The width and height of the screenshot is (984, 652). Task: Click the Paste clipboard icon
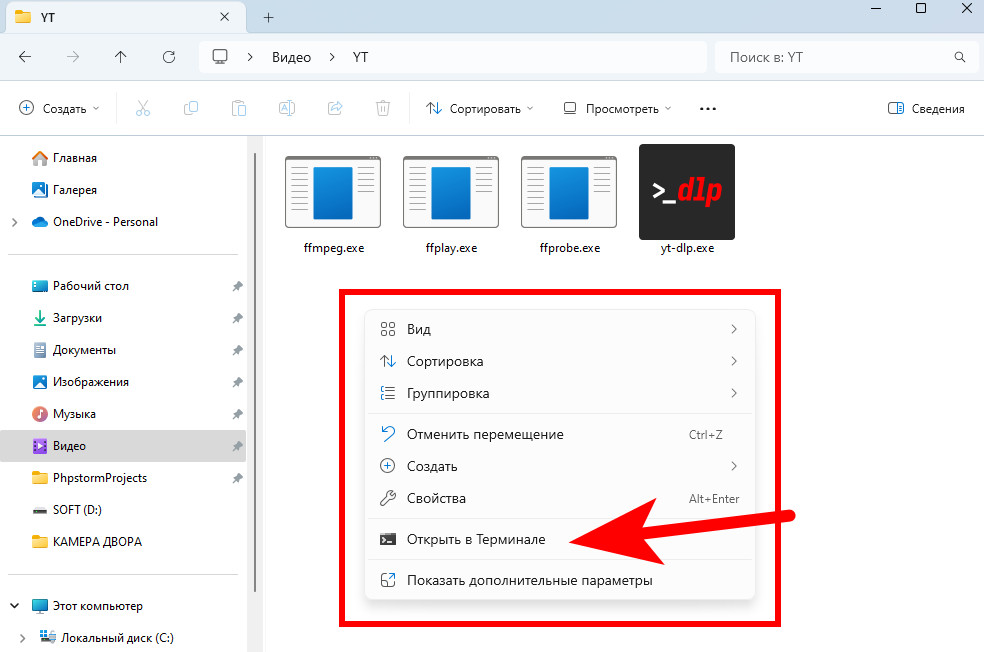[x=239, y=108]
